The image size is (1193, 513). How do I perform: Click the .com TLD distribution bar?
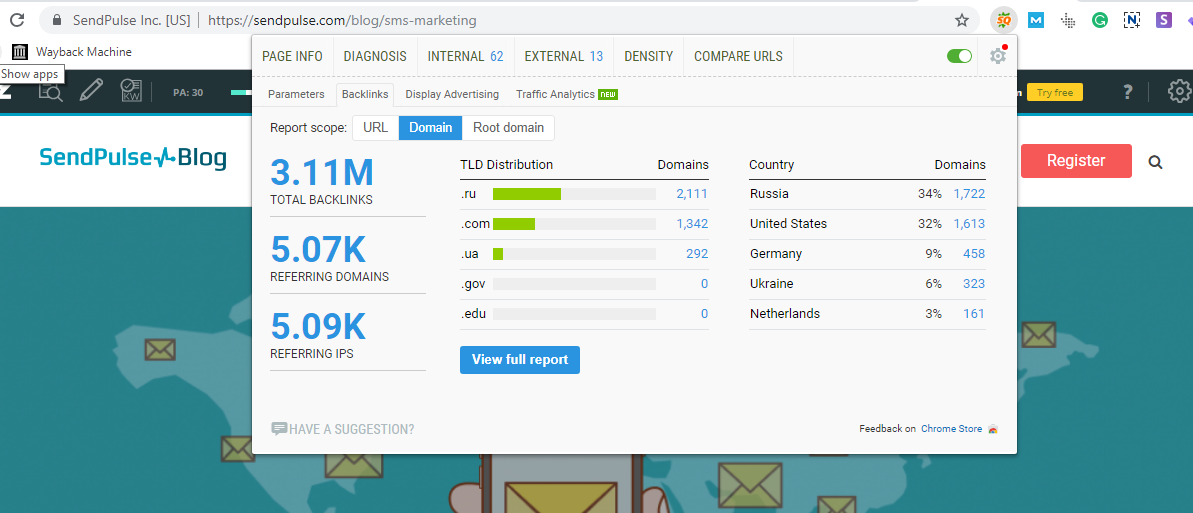574,224
